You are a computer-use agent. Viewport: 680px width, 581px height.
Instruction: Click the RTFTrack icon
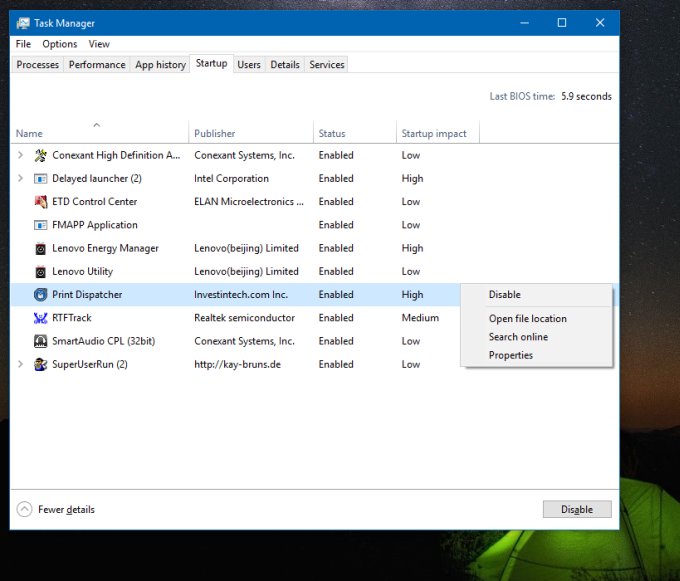point(41,318)
